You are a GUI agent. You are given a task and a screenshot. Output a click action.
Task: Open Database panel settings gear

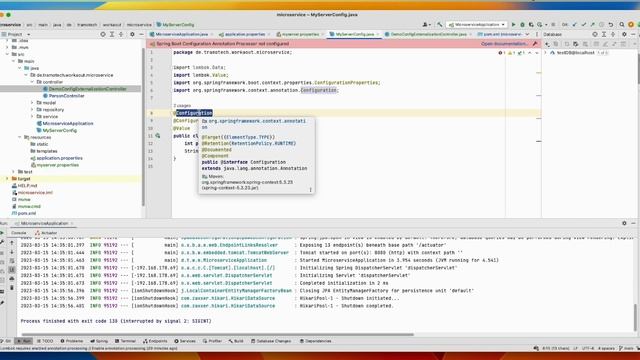pyautogui.click(x=624, y=34)
